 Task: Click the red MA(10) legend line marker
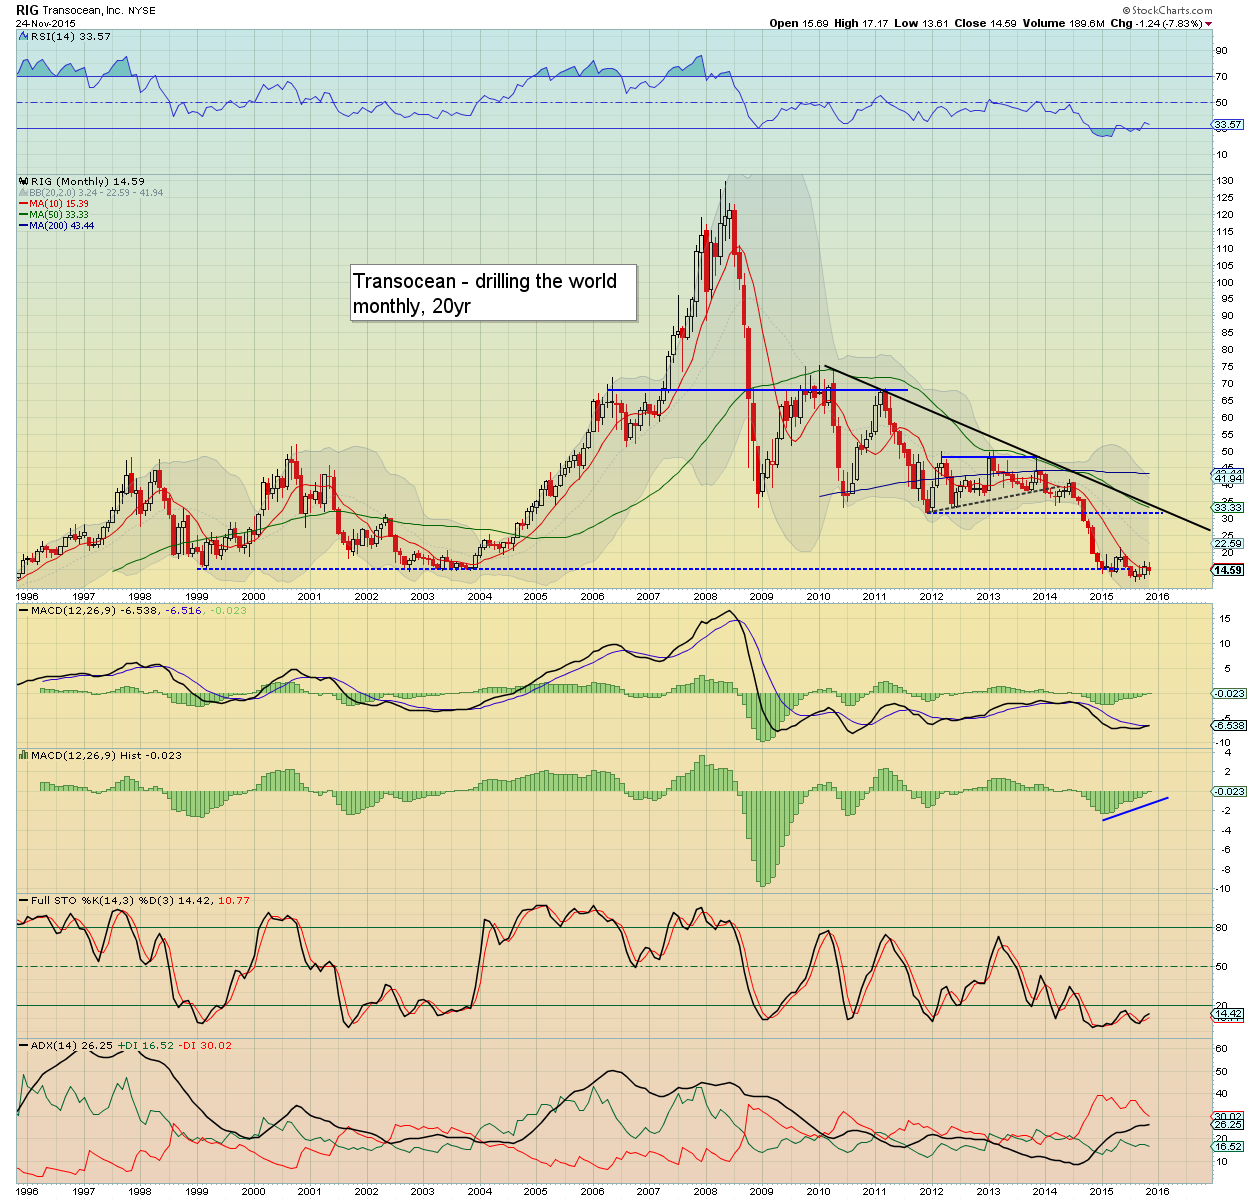click(x=24, y=204)
